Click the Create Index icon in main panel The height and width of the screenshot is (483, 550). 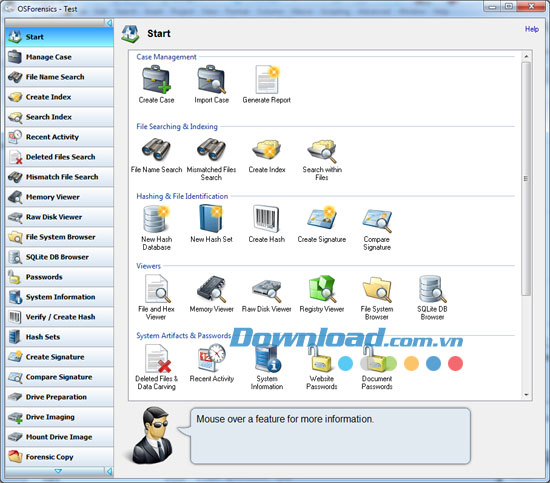click(x=267, y=150)
